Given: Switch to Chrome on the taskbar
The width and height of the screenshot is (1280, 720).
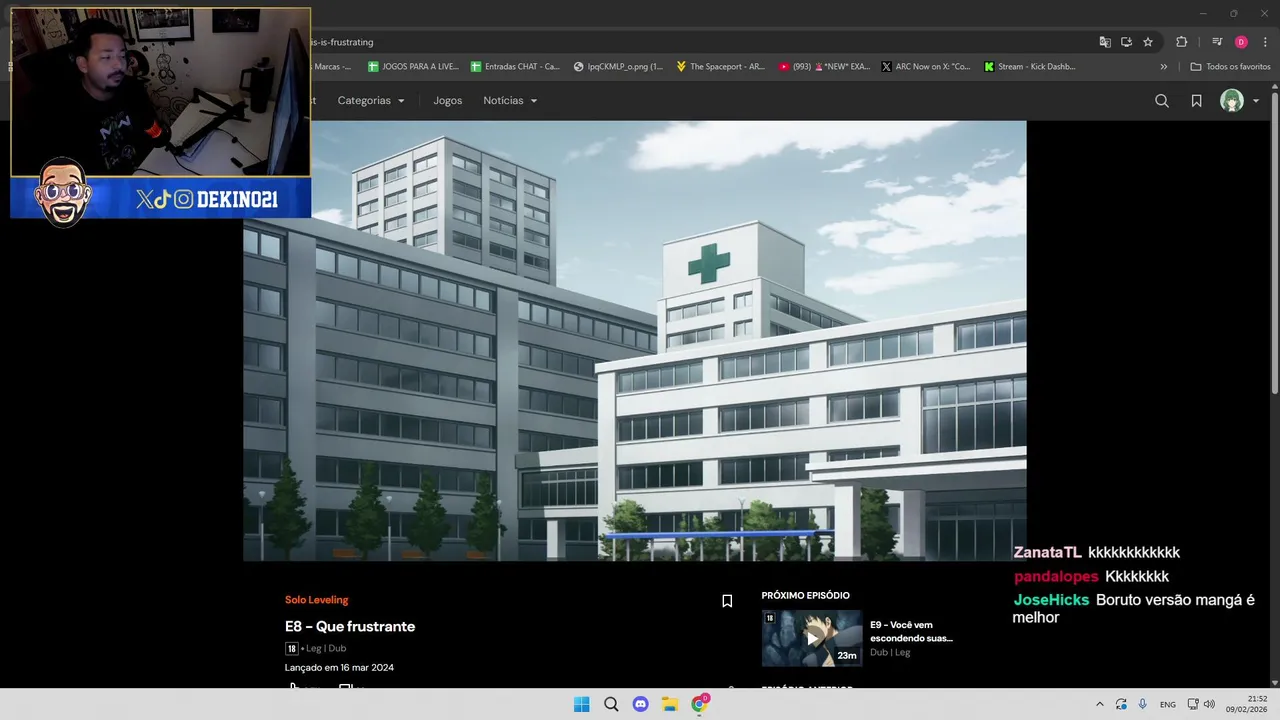Looking at the screenshot, I should point(699,704).
